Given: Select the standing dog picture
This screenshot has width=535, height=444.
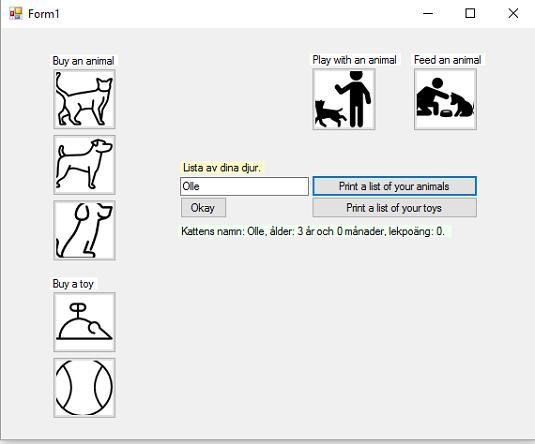Looking at the screenshot, I should tap(84, 165).
